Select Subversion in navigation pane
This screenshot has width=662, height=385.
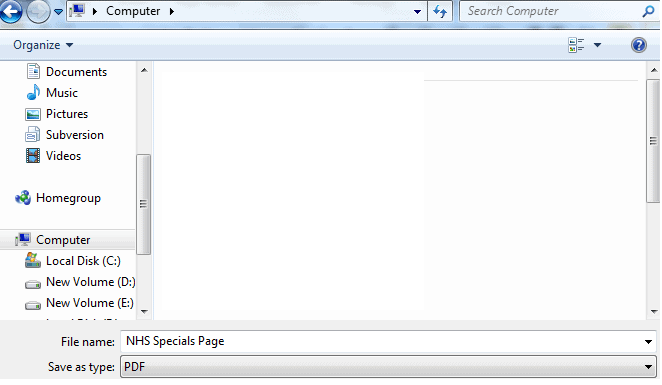click(75, 135)
